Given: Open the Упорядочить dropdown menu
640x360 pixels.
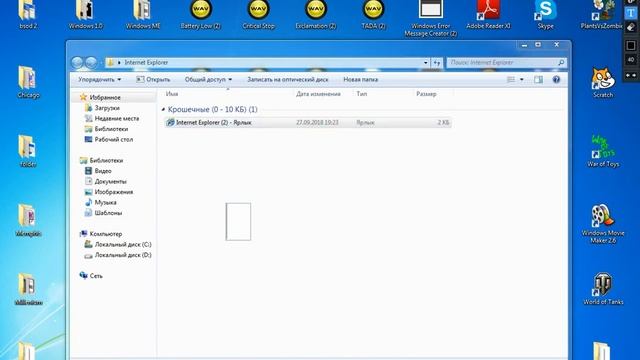Looking at the screenshot, I should click(x=99, y=80).
